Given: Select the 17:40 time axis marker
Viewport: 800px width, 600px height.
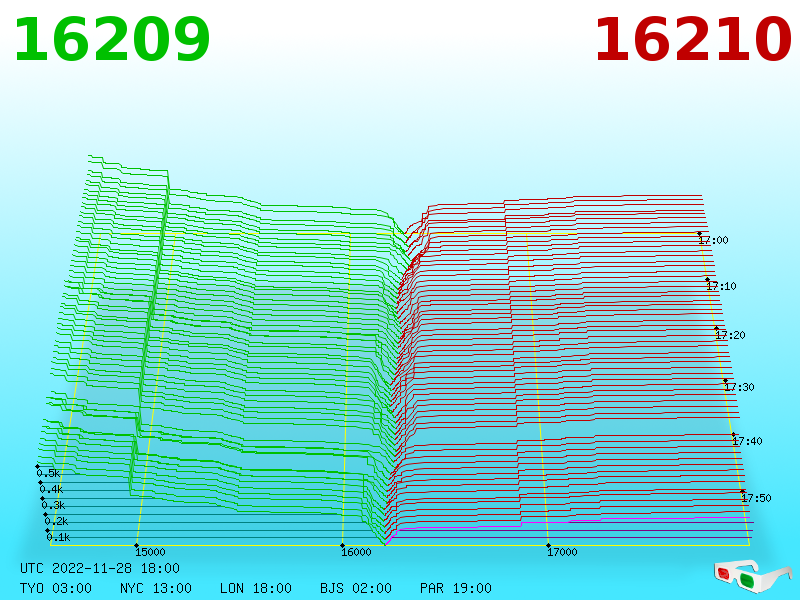Looking at the screenshot, I should [747, 441].
